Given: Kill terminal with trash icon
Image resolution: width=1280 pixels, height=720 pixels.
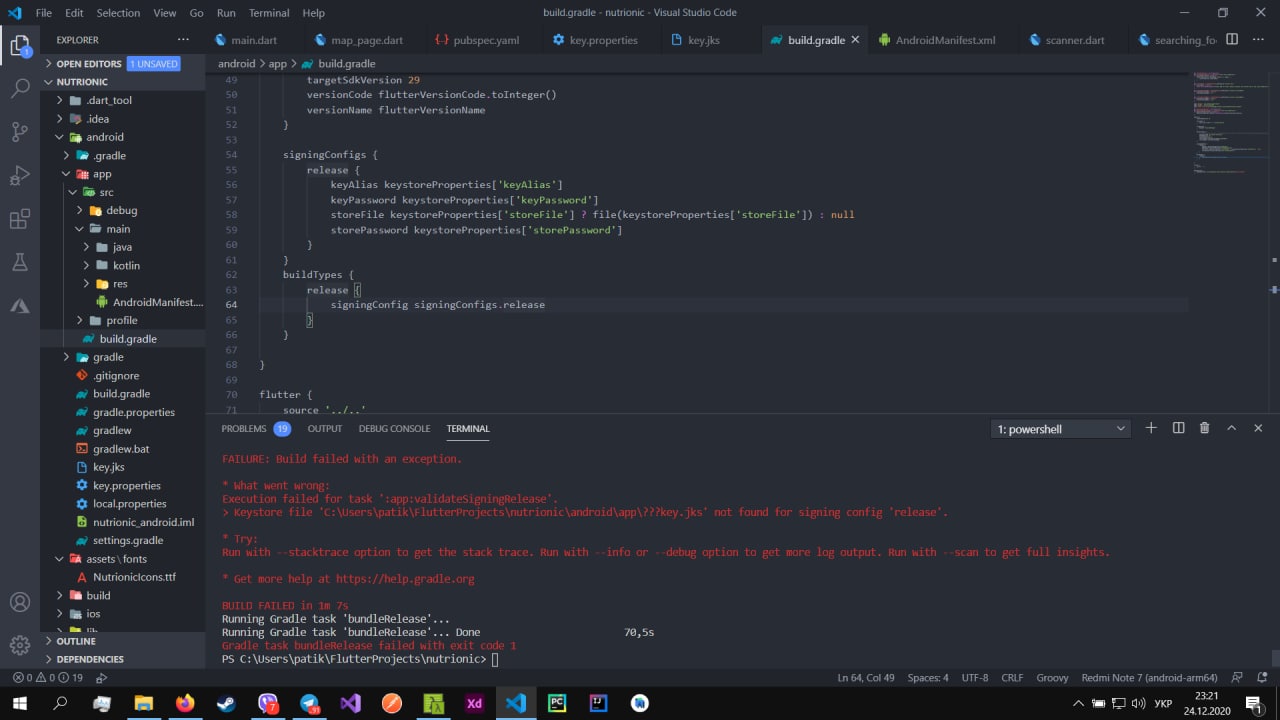Looking at the screenshot, I should [1205, 428].
